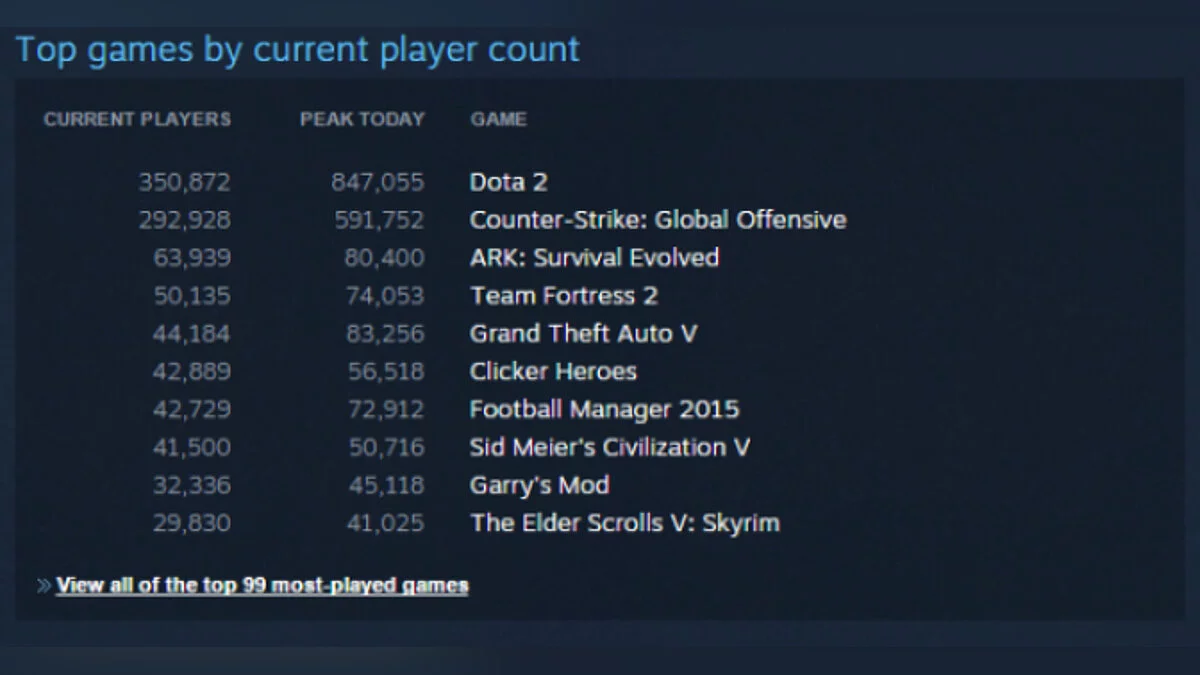Open the Dota 2 game link

pyautogui.click(x=508, y=182)
